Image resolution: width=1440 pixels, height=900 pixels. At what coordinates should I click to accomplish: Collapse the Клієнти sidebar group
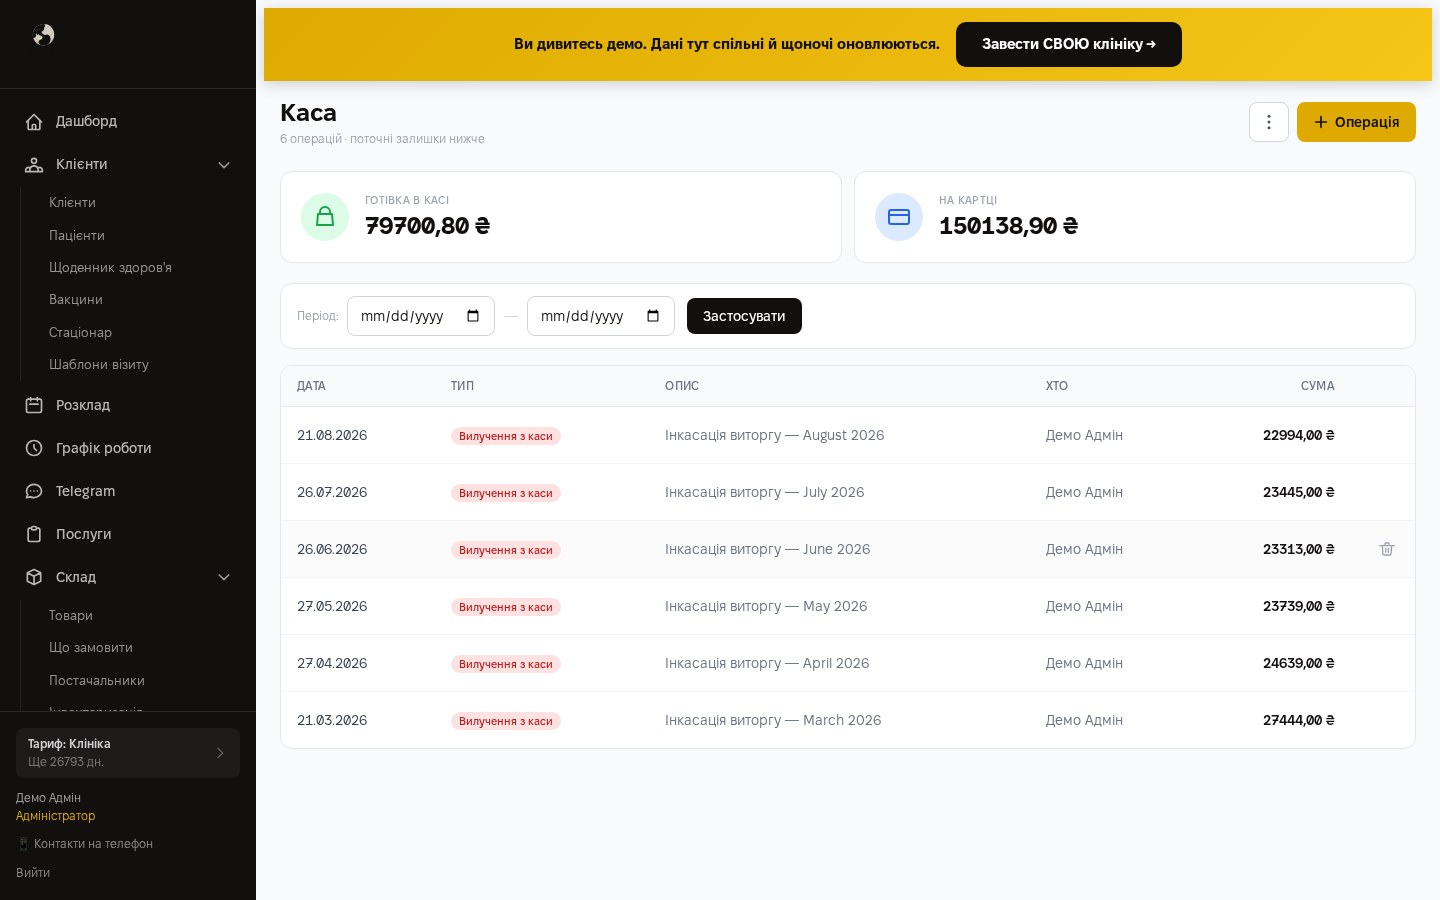(x=224, y=164)
